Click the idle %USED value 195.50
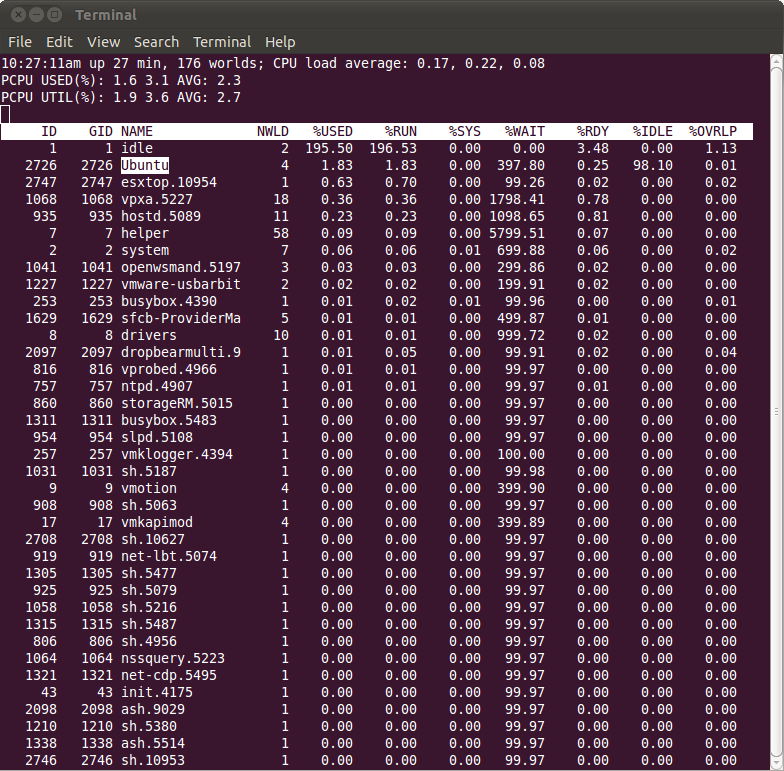 click(329, 148)
